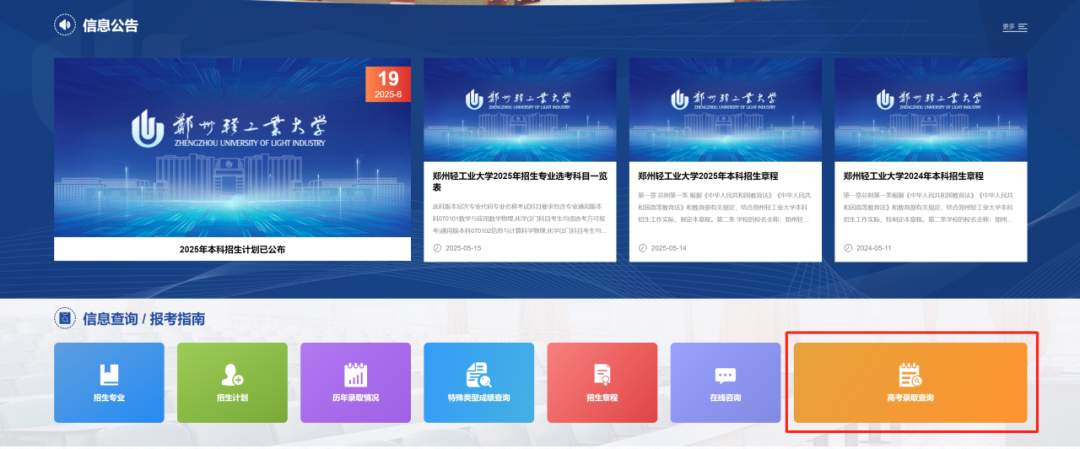
Task: Open the 招生章程 tile label
Action: 602,398
